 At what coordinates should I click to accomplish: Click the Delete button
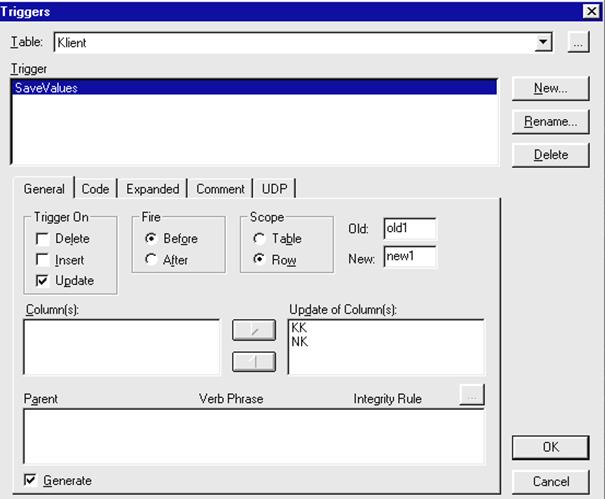tap(551, 155)
